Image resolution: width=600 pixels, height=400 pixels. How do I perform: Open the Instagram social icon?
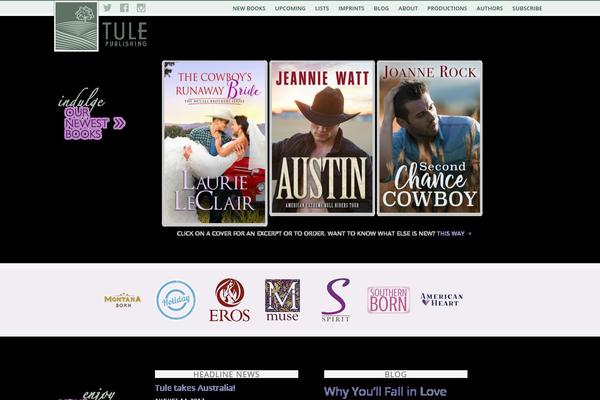141,8
